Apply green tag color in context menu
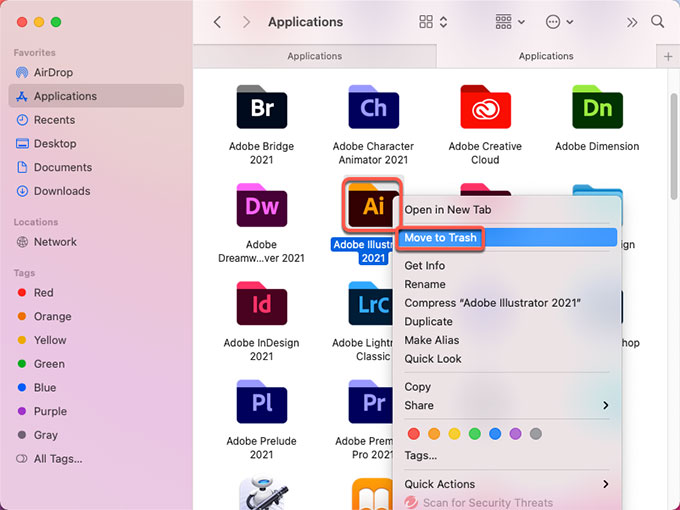 475,434
